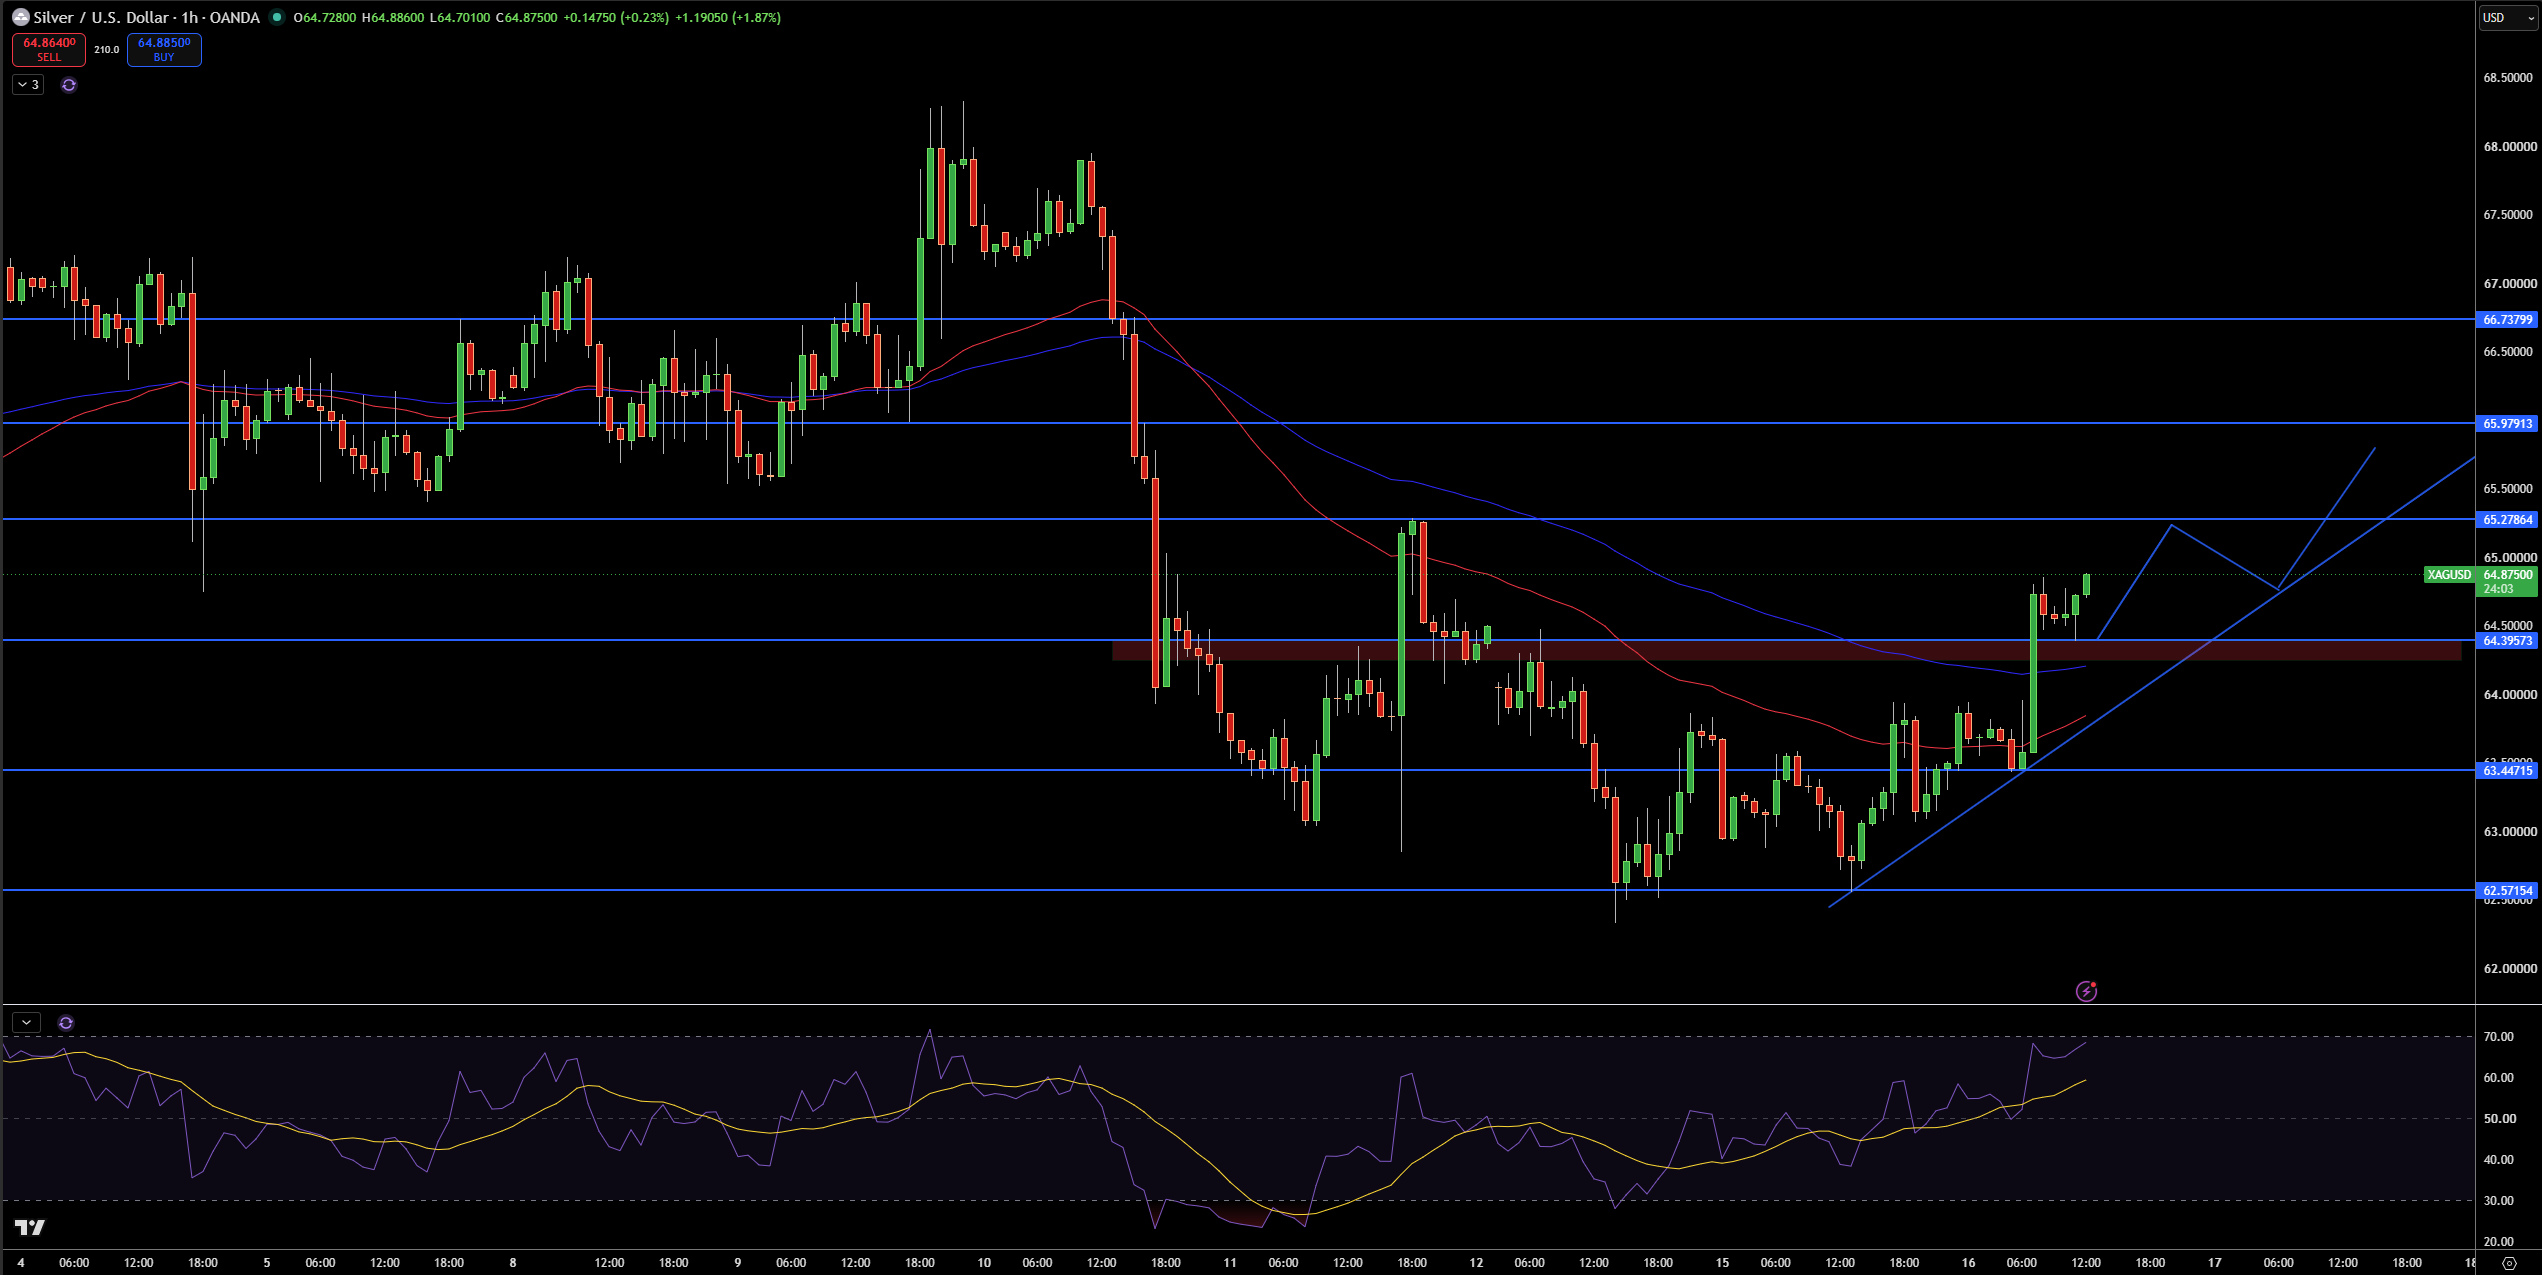The width and height of the screenshot is (2542, 1275).
Task: Click the Silver symbol logo icon
Action: pos(20,17)
